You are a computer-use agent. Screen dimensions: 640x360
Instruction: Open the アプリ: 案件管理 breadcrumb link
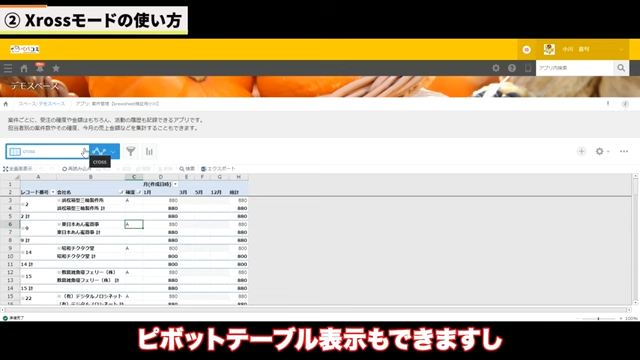tap(118, 104)
